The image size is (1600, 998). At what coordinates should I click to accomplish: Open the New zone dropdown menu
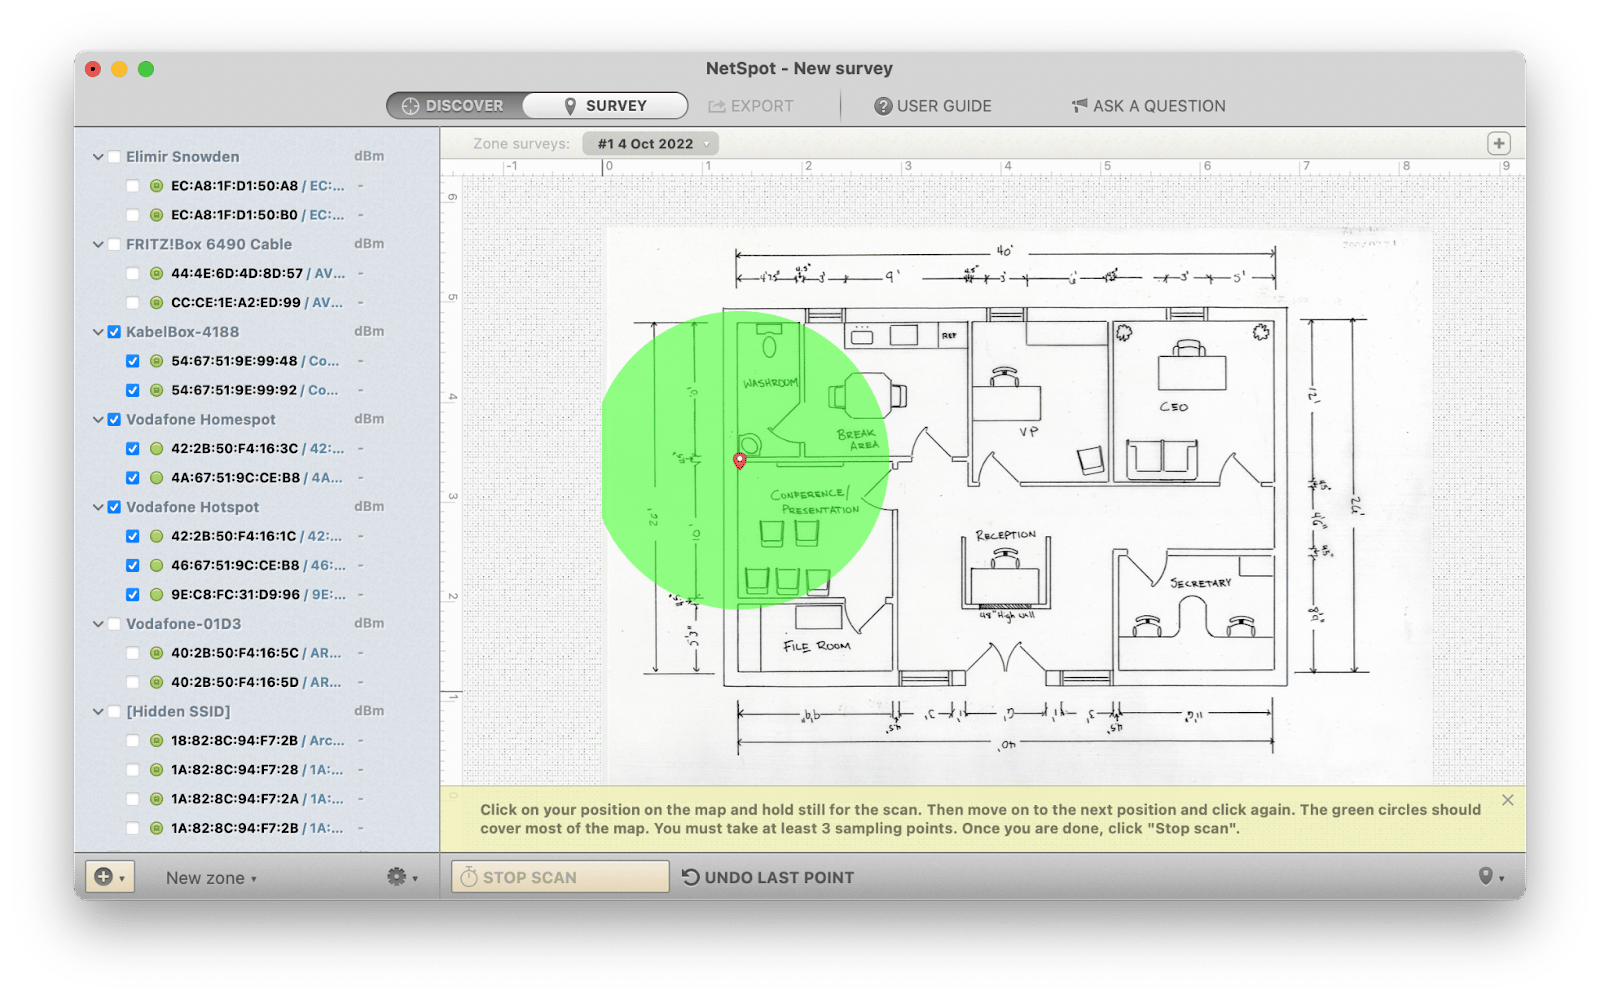tap(211, 878)
